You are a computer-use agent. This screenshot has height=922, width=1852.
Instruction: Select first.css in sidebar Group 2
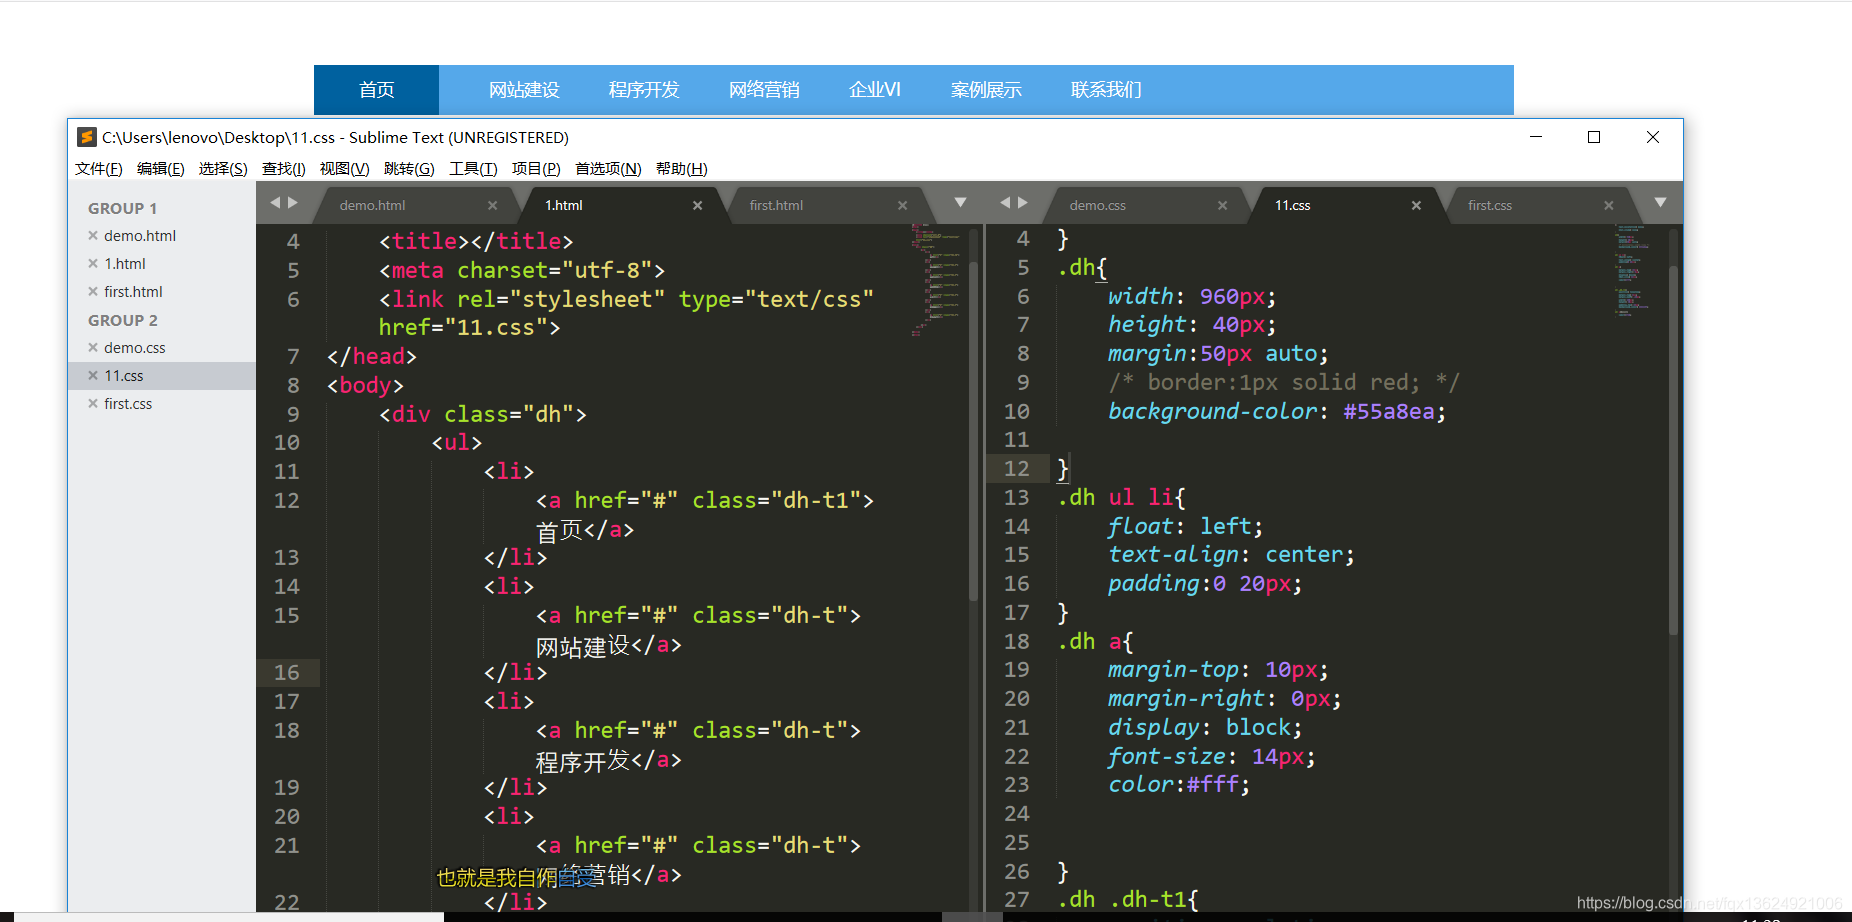coord(128,404)
